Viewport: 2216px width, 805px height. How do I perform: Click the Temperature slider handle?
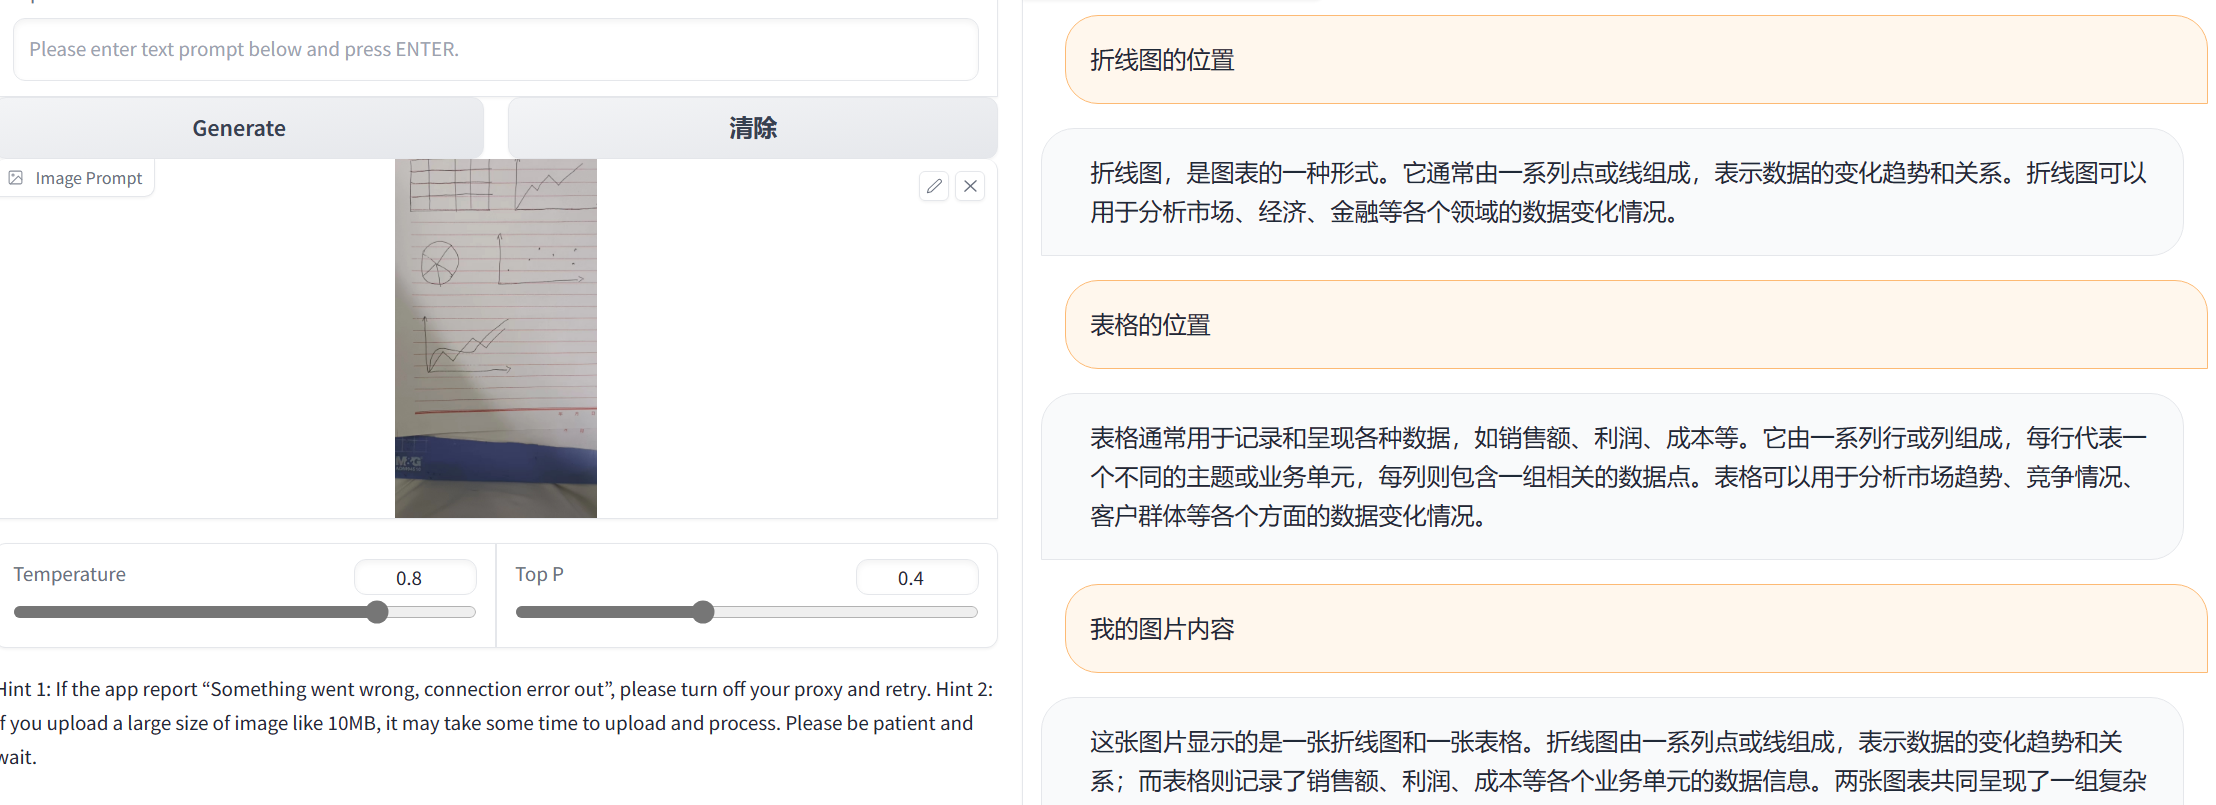(x=377, y=612)
